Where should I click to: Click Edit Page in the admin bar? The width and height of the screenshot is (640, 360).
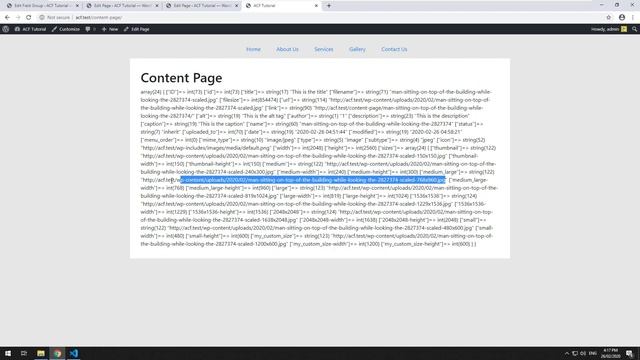(137, 29)
